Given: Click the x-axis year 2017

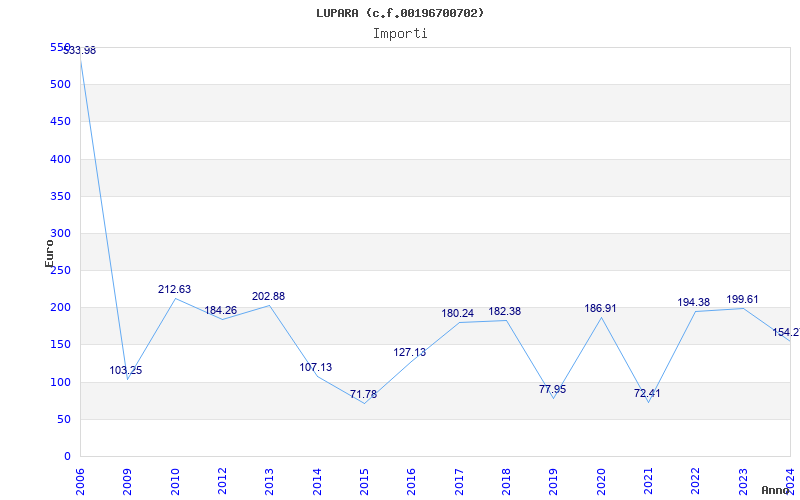Looking at the screenshot, I should coord(459,481).
